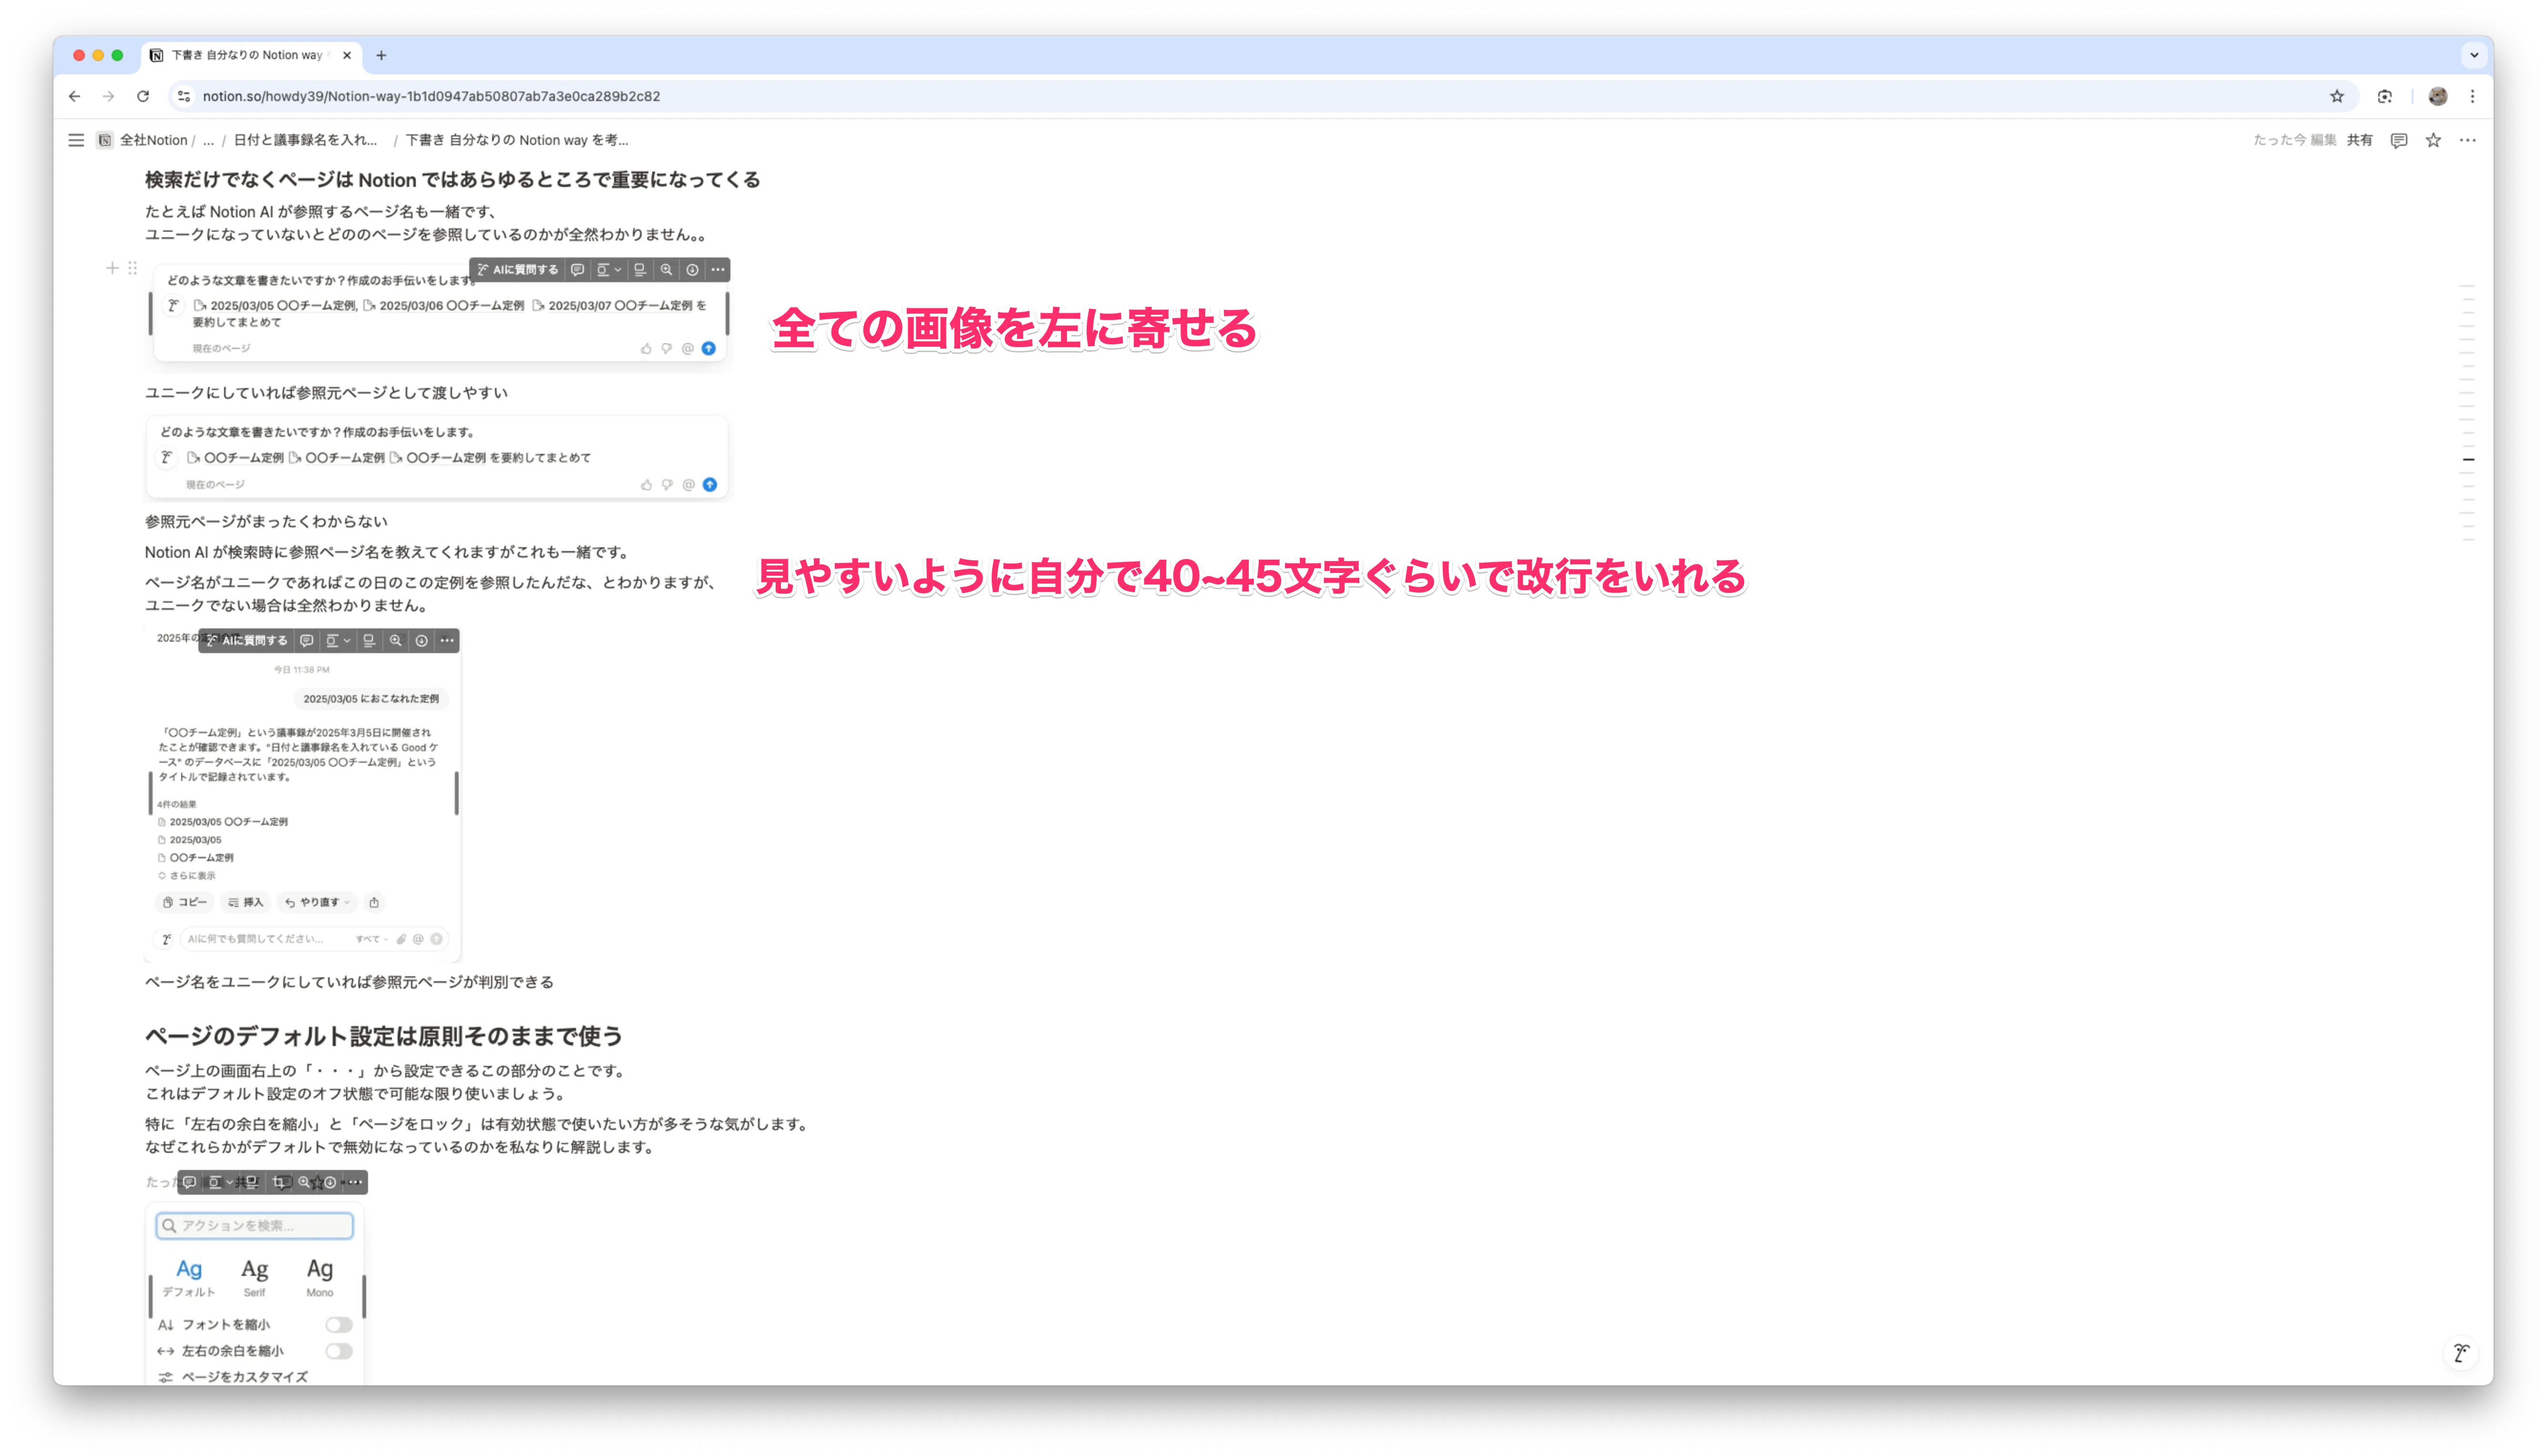Reload the page in the browser

click(143, 96)
